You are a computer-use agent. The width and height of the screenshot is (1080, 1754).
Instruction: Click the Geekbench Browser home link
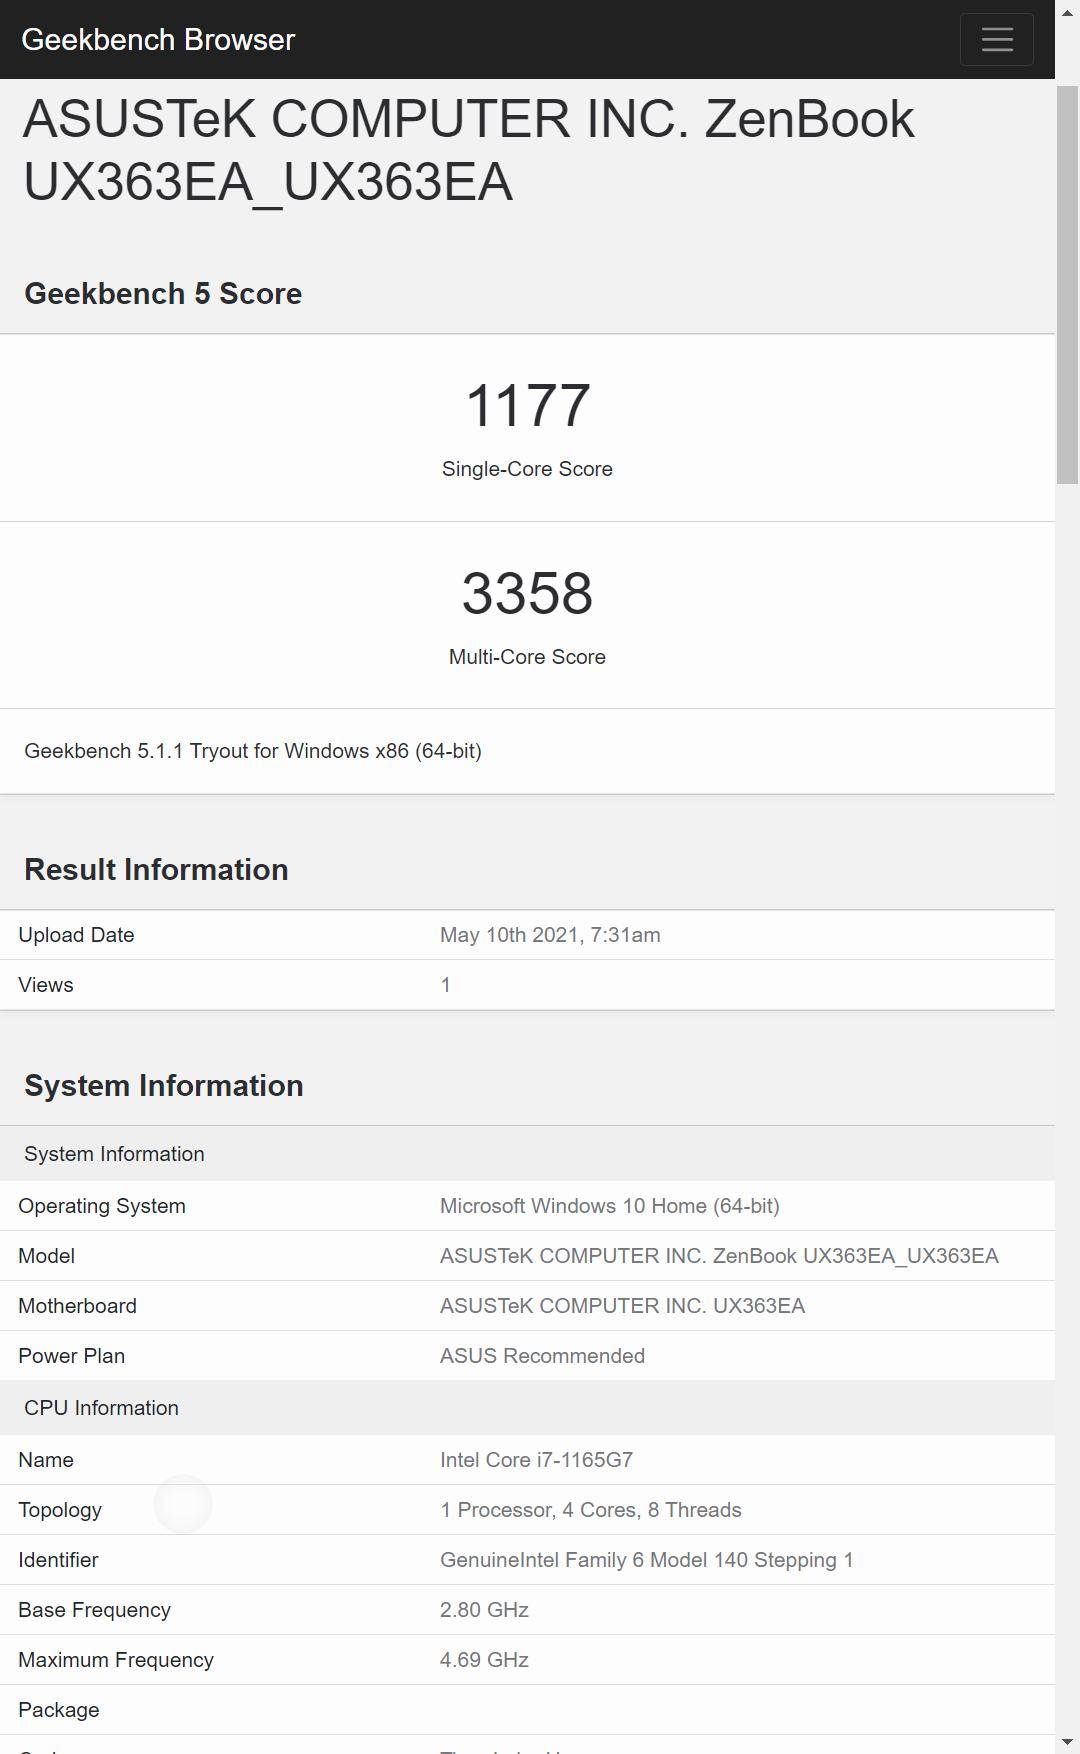tap(158, 39)
